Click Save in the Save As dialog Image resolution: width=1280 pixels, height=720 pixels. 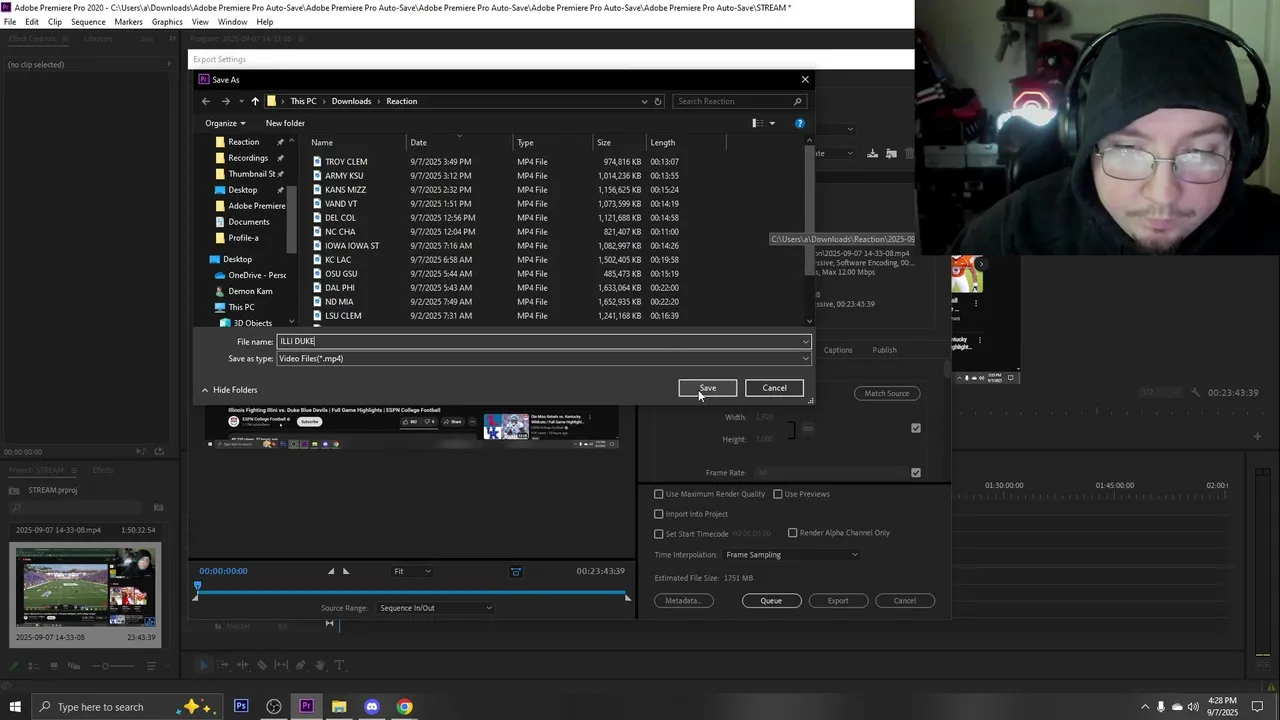point(708,388)
